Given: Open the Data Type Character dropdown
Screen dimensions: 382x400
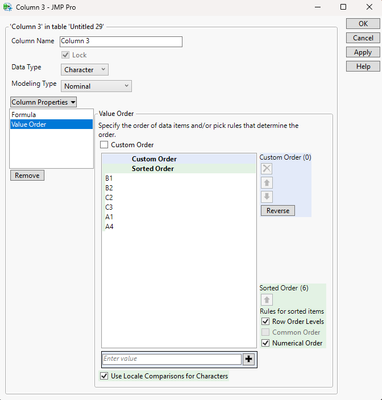Looking at the screenshot, I should click(x=85, y=70).
